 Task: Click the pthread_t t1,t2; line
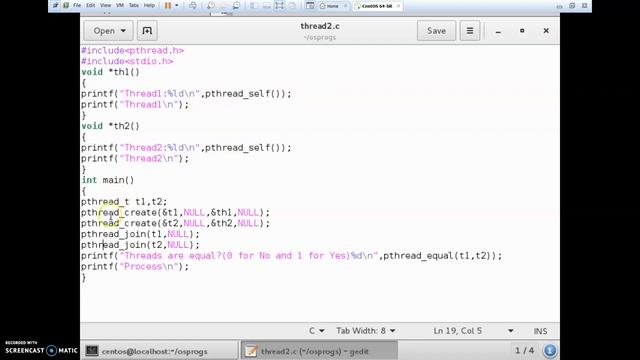(x=124, y=202)
